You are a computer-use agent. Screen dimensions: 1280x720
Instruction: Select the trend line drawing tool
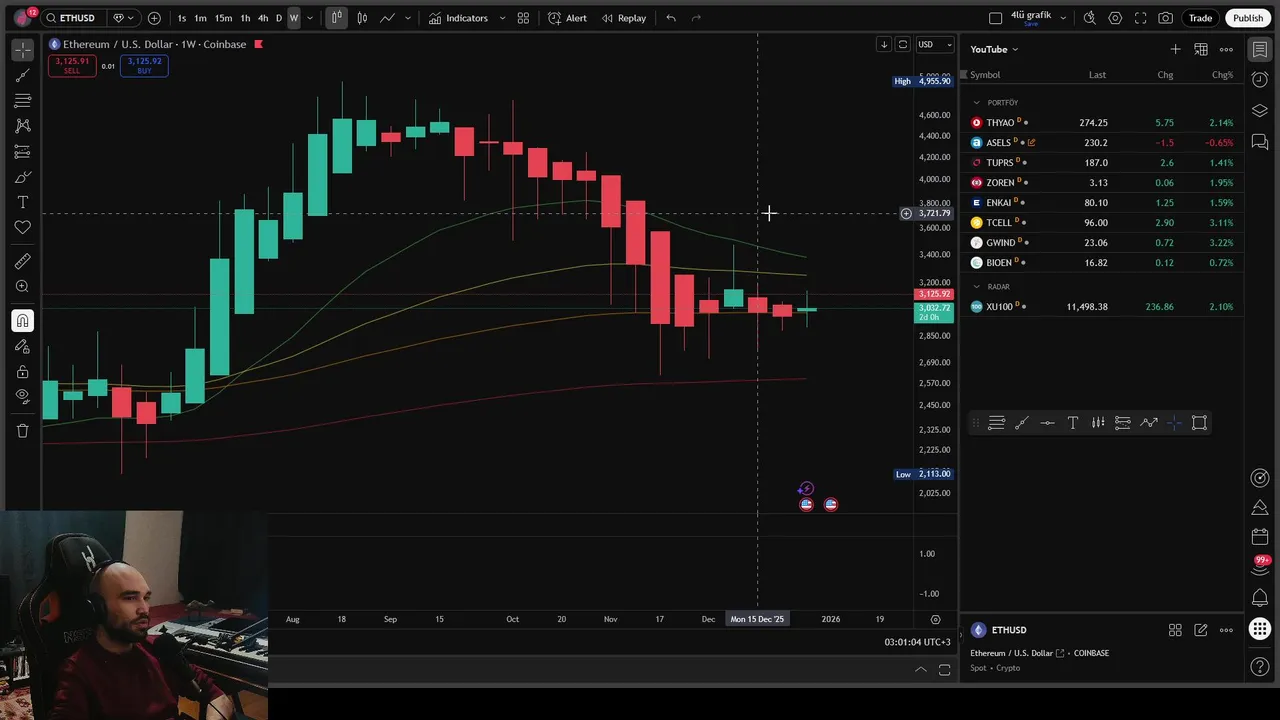(22, 75)
